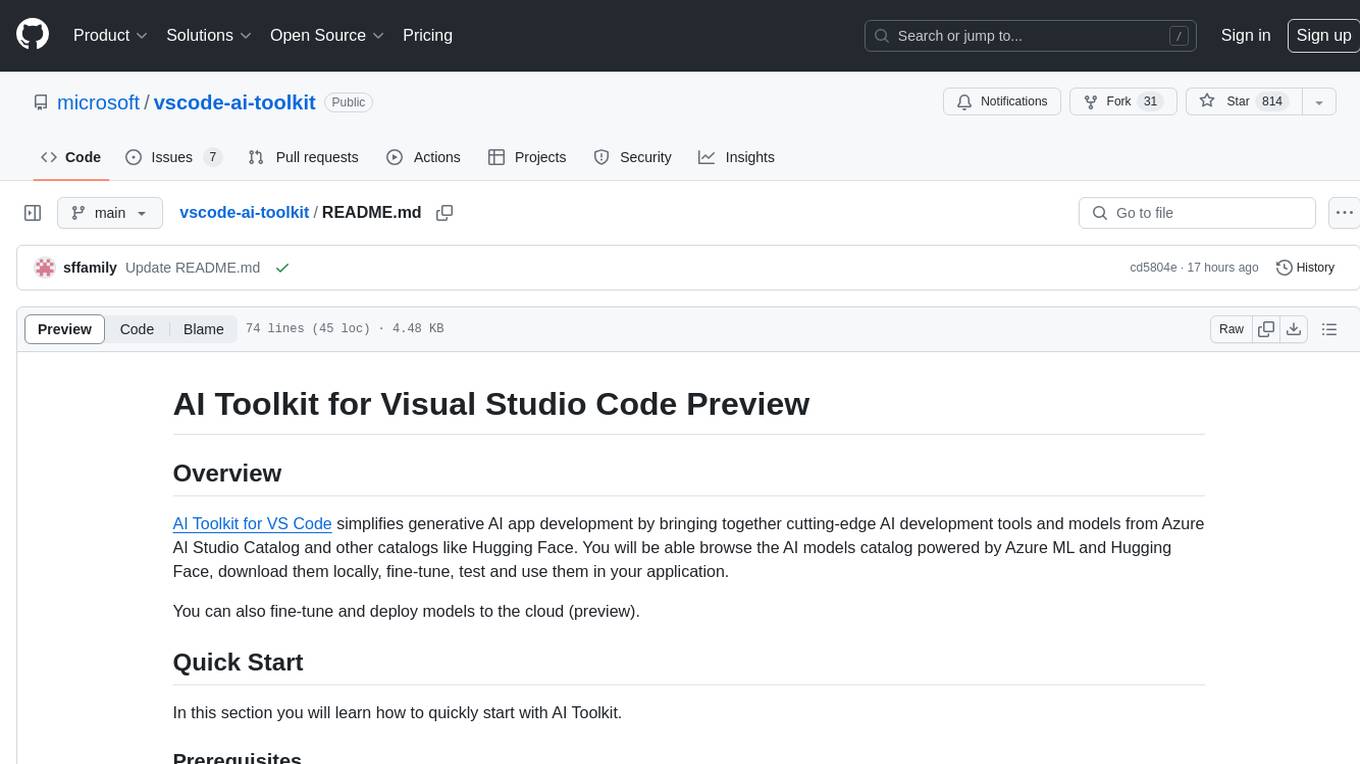Open the main branch selector

click(110, 213)
